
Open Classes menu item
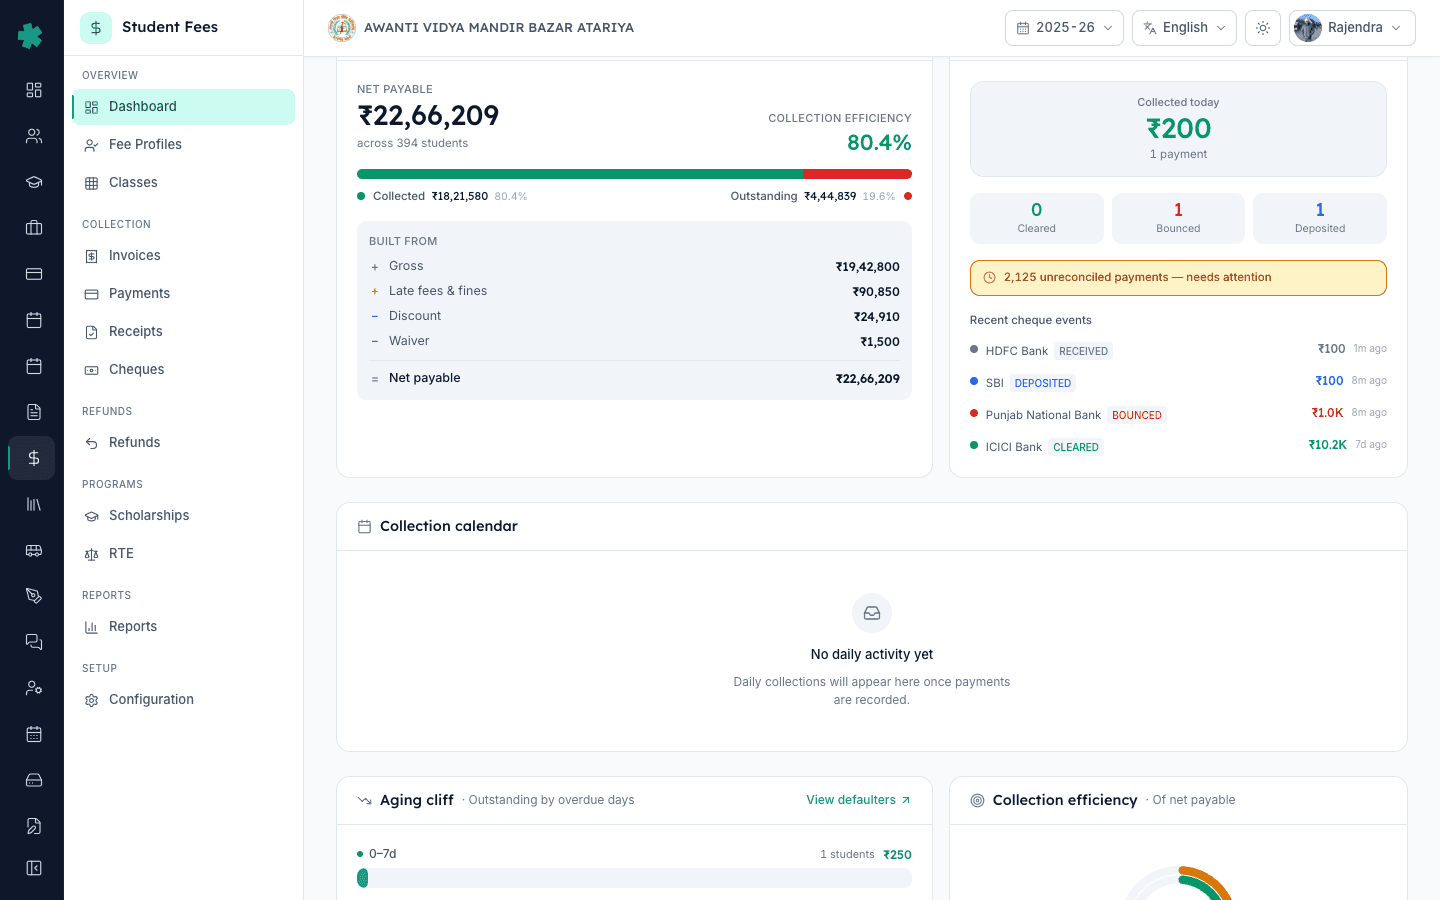coord(184,183)
